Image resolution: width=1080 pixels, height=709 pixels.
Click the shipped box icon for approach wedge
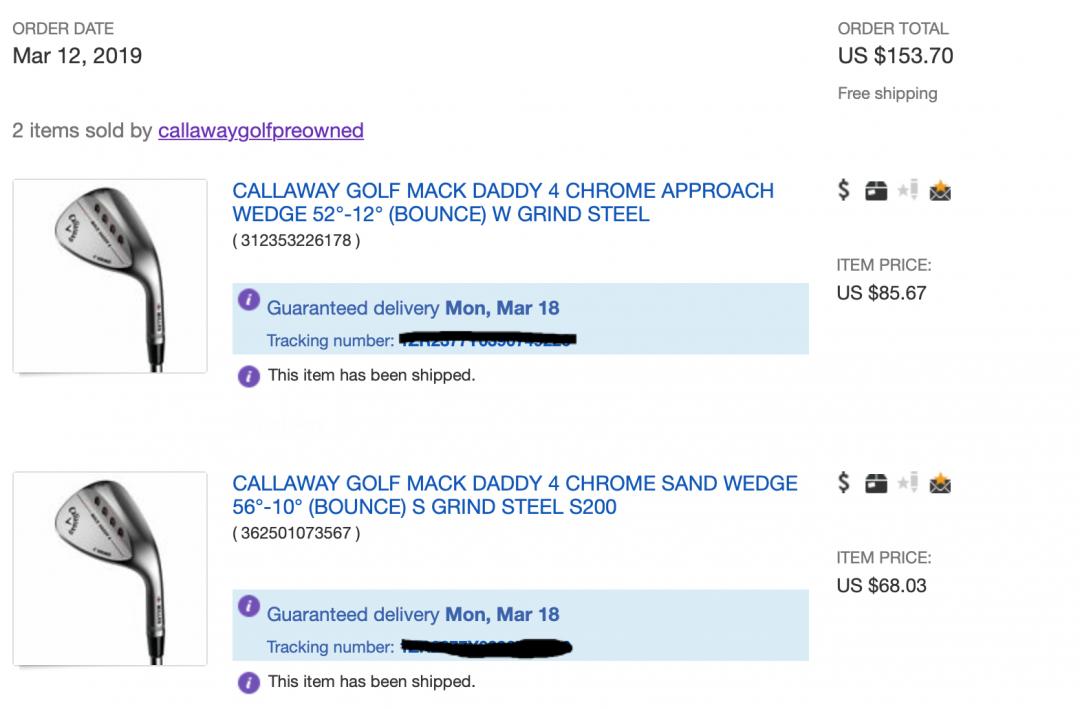pyautogui.click(x=876, y=191)
